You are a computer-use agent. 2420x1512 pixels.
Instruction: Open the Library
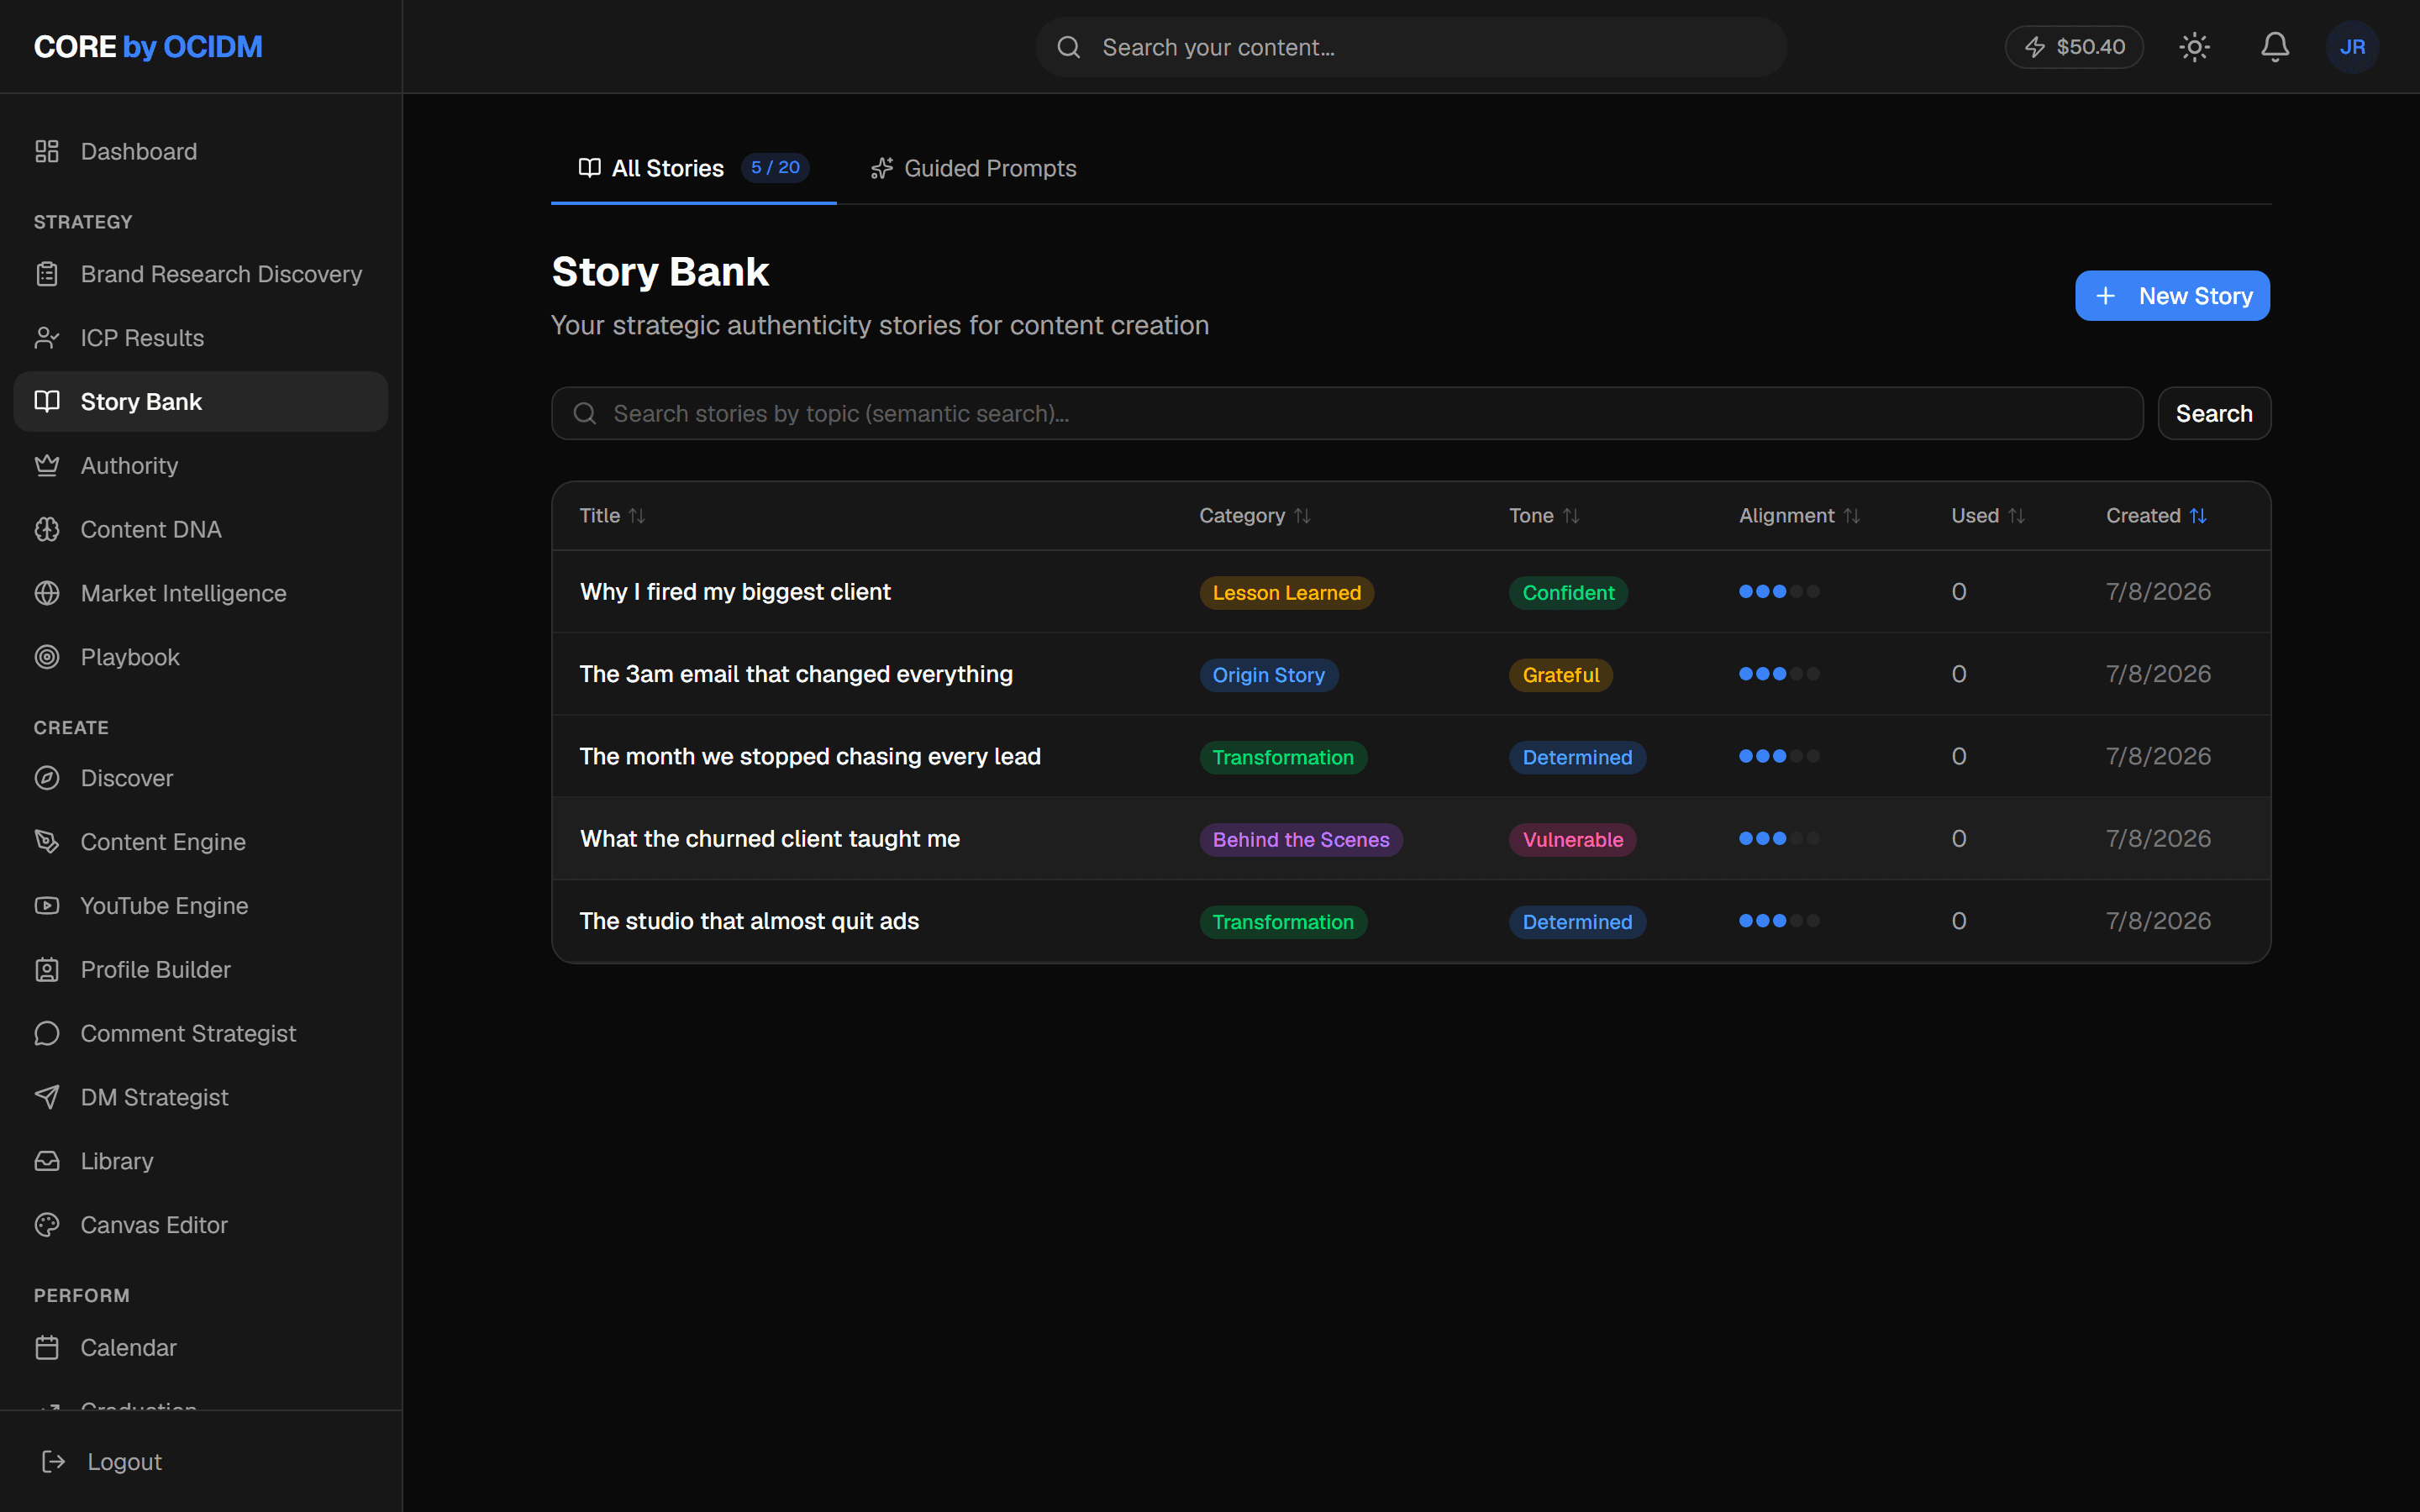[200, 1161]
